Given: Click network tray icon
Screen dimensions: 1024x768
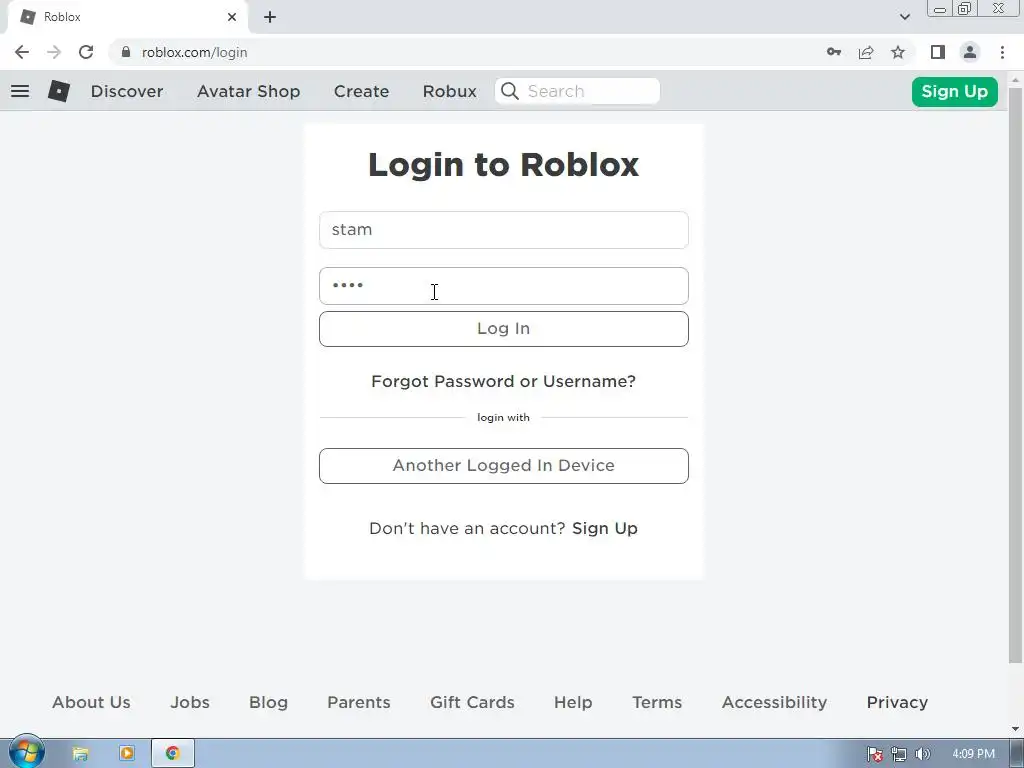Looking at the screenshot, I should pos(899,754).
